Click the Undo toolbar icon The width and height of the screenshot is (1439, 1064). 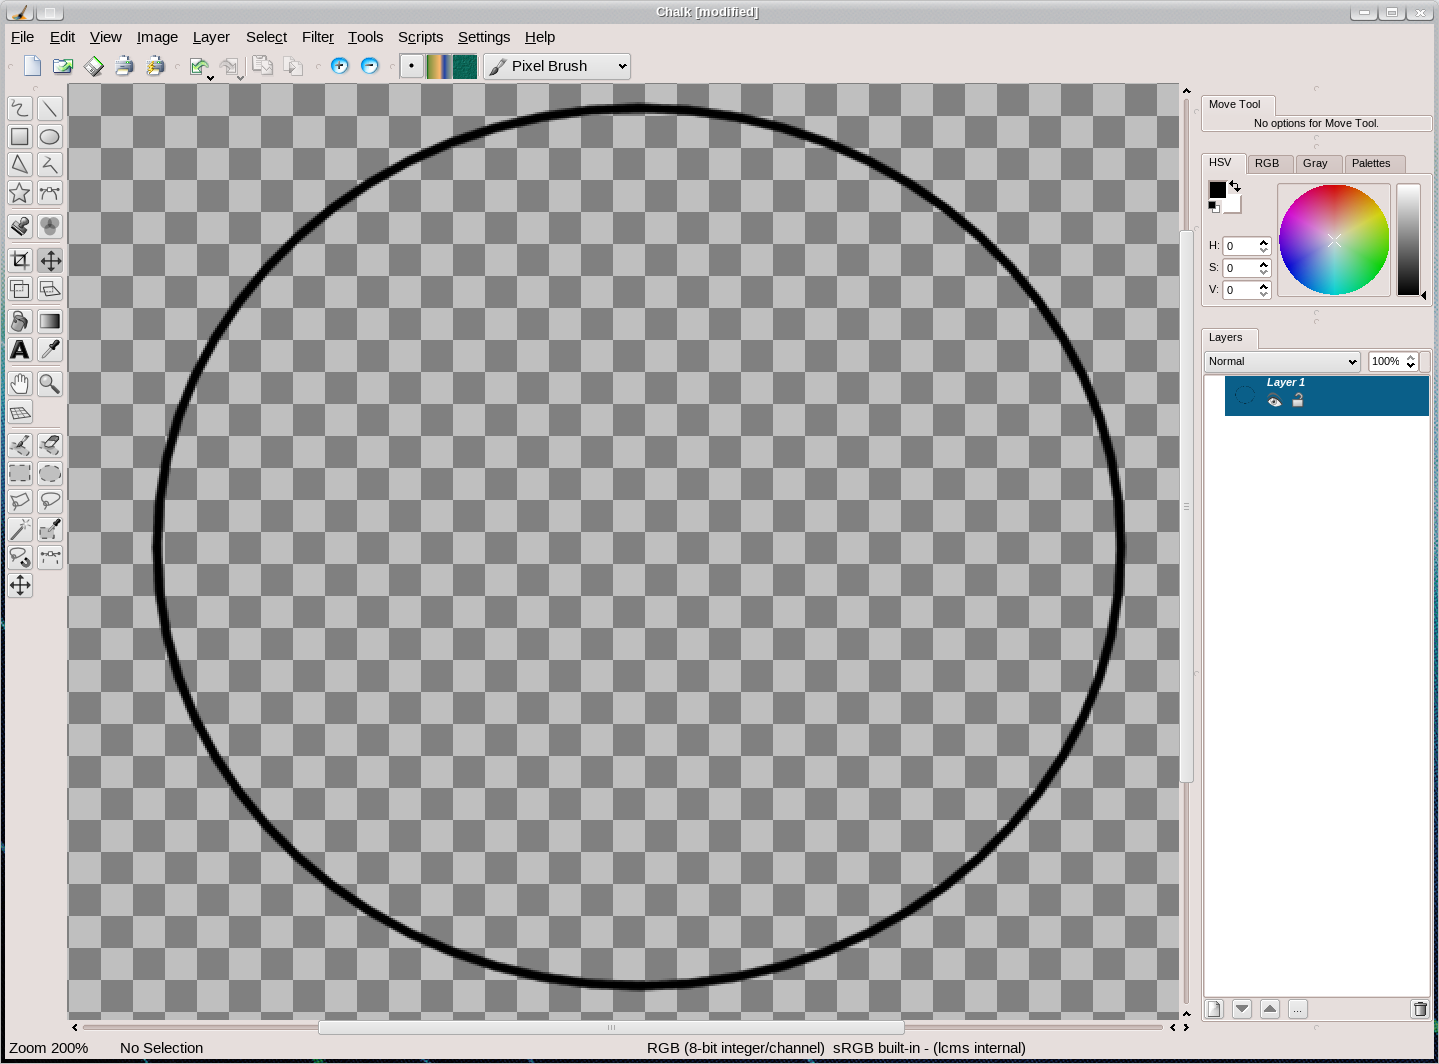point(200,67)
